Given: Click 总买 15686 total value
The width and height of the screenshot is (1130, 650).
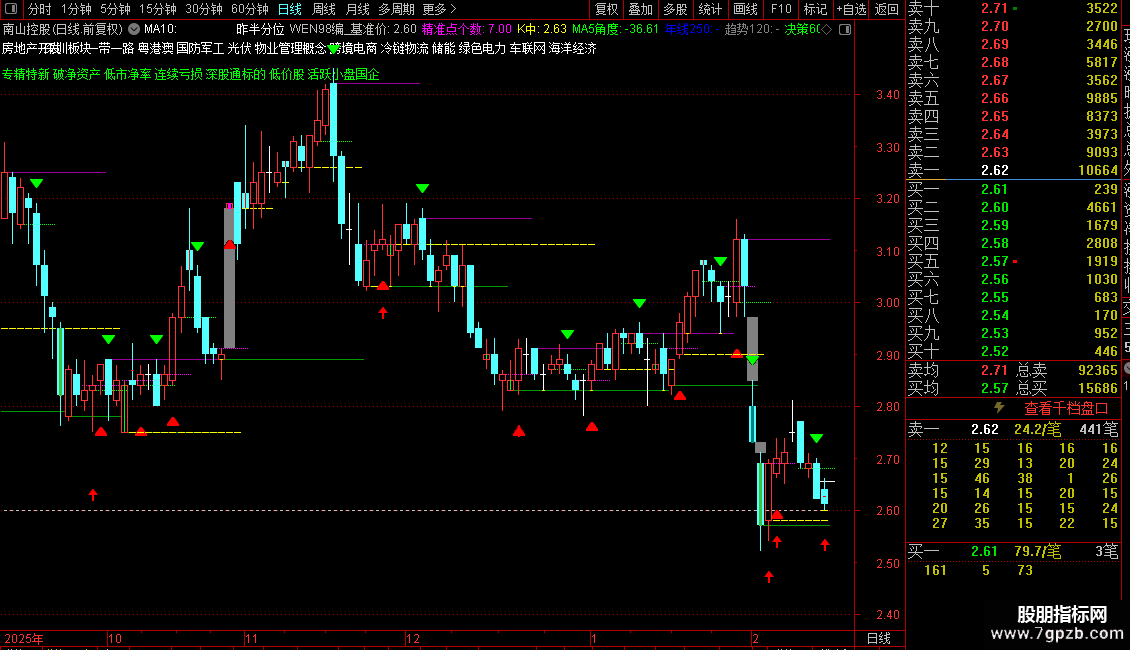Looking at the screenshot, I should point(1097,388).
